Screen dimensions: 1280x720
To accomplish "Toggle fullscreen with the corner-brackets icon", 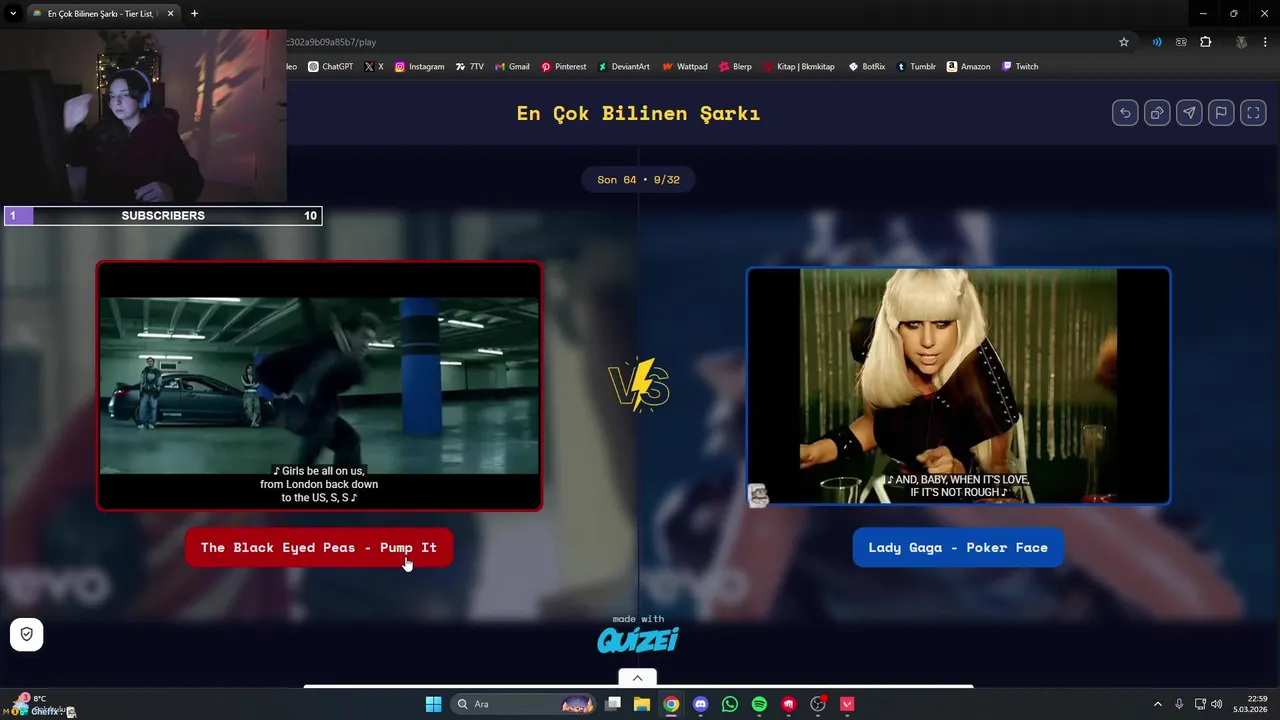I will coord(1253,113).
